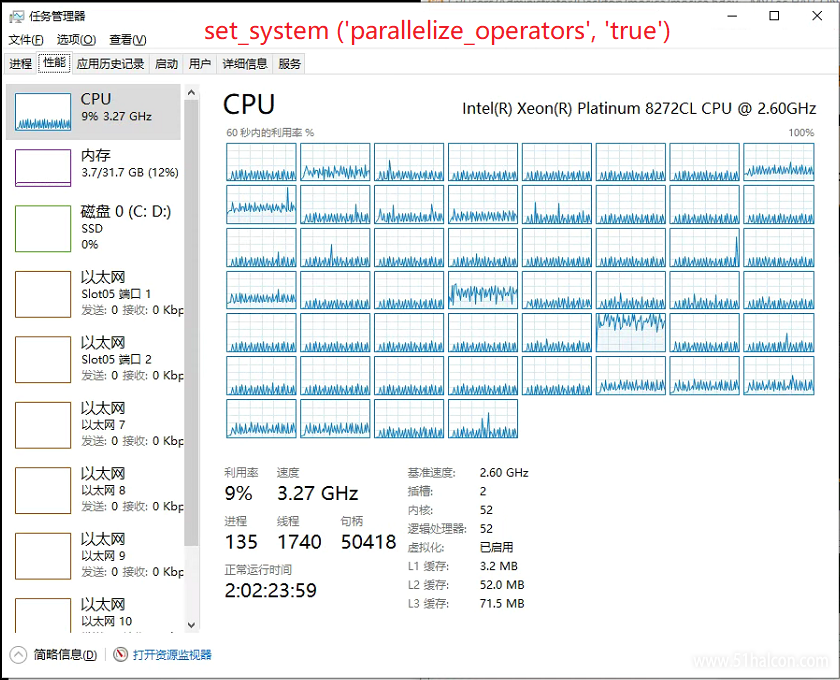Switch to the 用户 tab

pyautogui.click(x=199, y=64)
